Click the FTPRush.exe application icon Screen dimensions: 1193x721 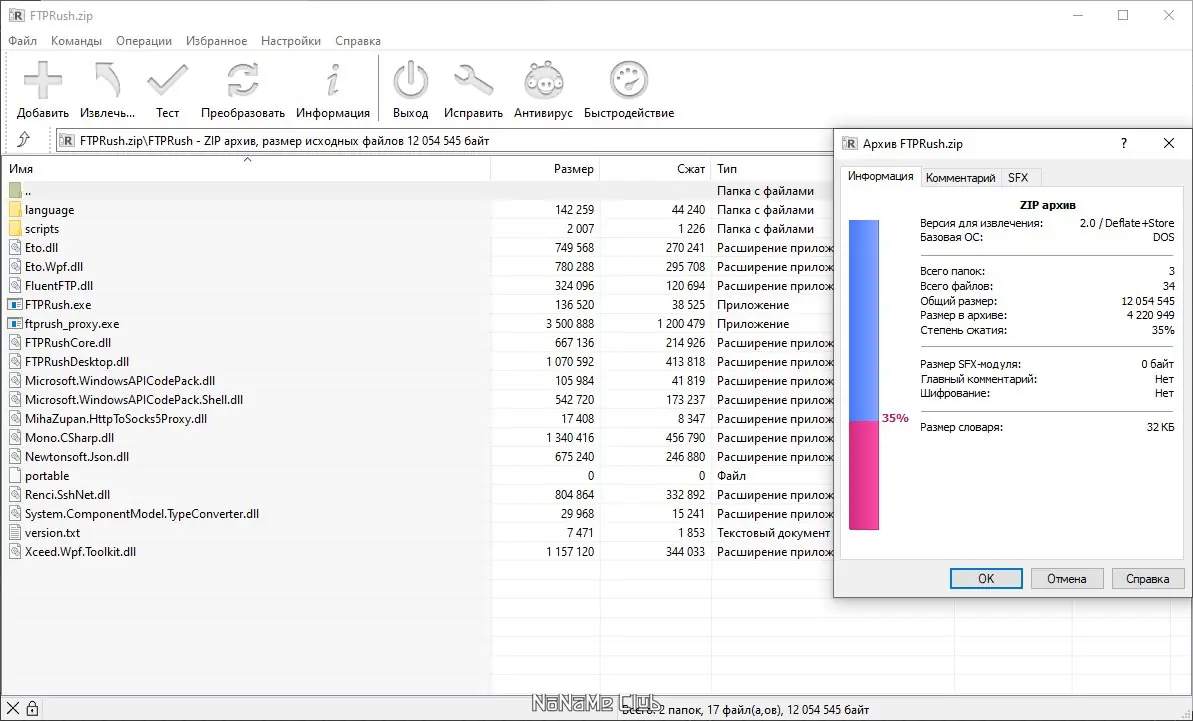point(15,305)
